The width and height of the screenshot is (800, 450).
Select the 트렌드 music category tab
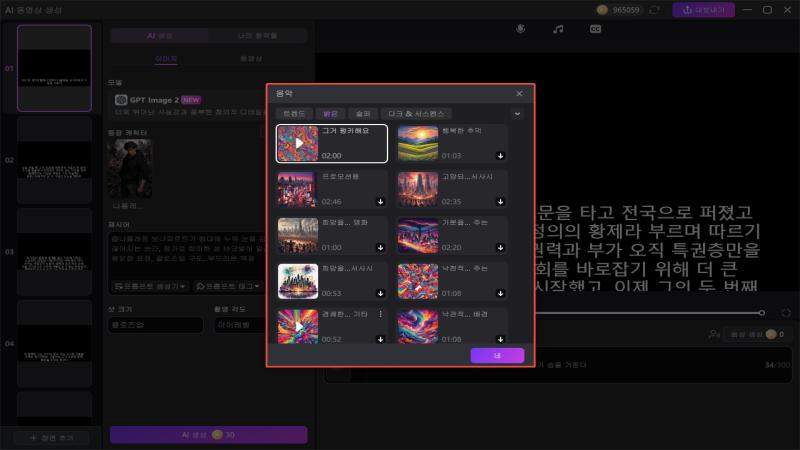click(x=294, y=114)
